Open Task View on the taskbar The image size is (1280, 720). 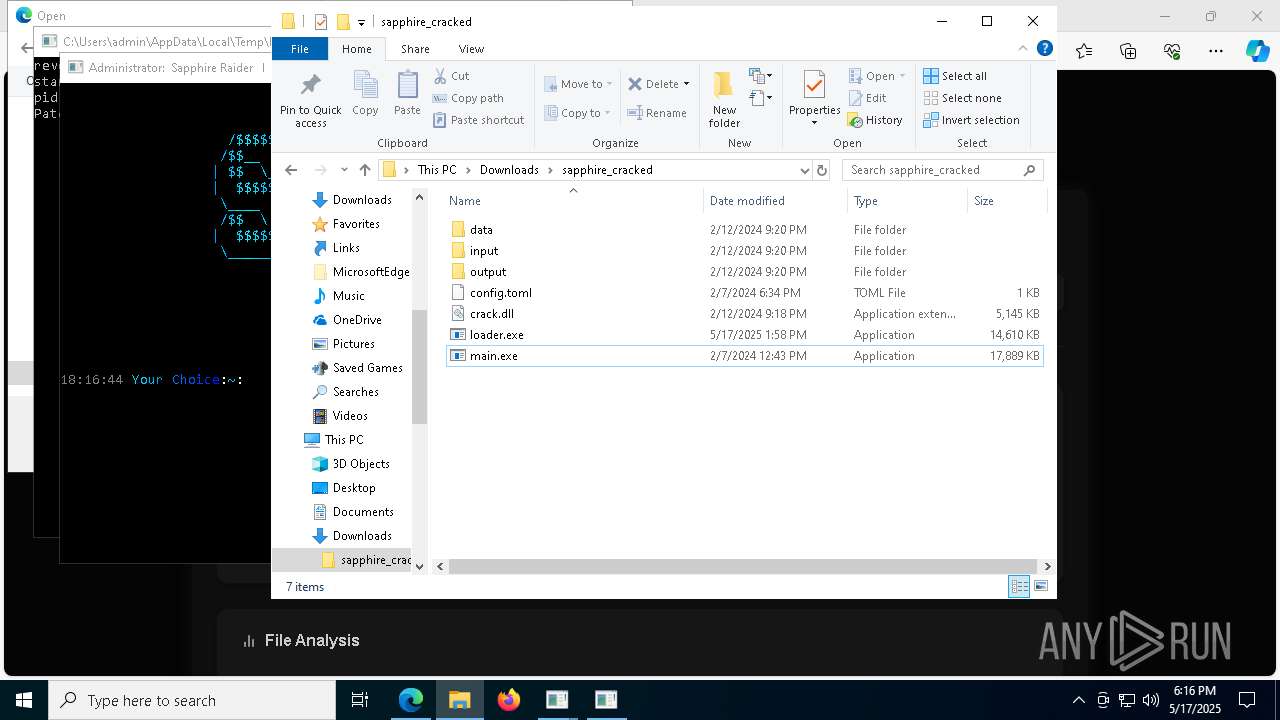(360, 700)
